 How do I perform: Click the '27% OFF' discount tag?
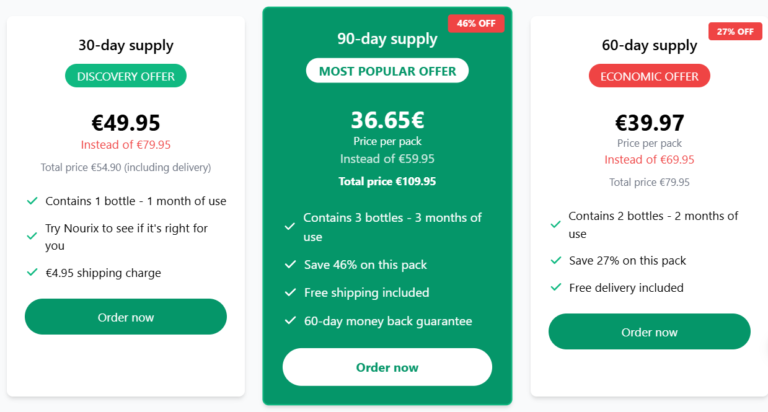pyautogui.click(x=735, y=31)
